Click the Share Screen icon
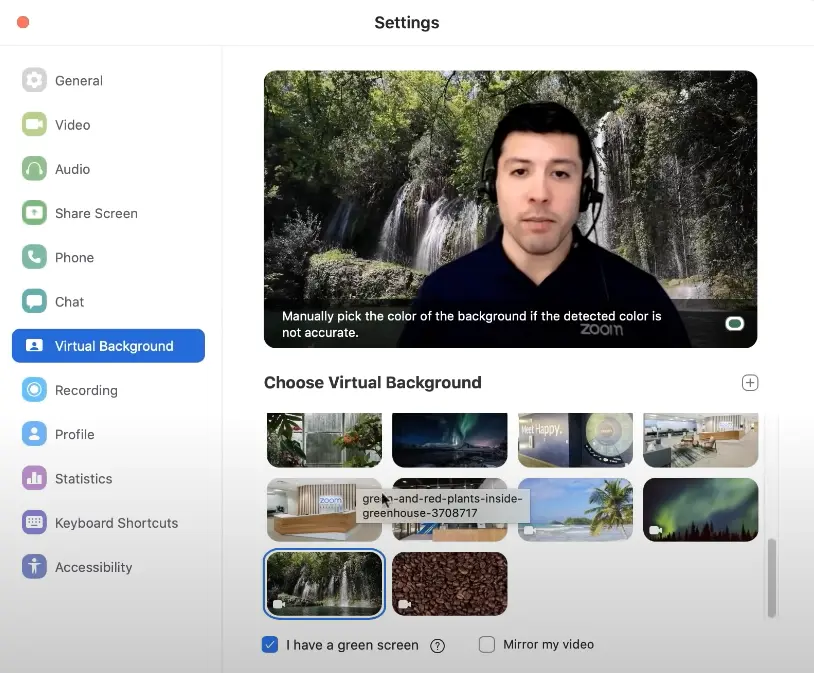The height and width of the screenshot is (673, 814). point(34,213)
